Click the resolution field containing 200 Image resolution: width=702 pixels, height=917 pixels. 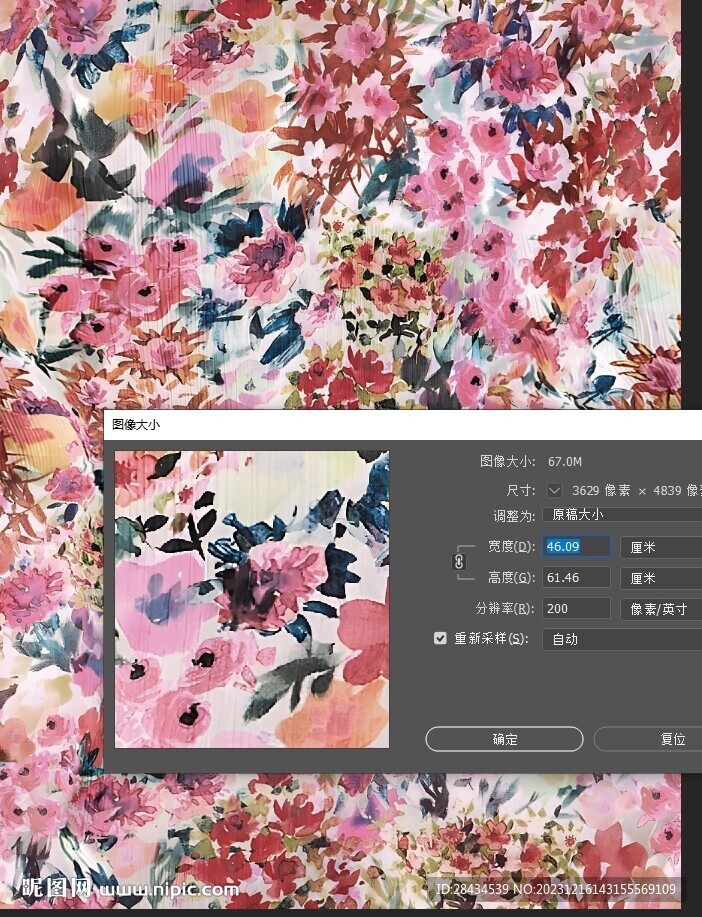(576, 608)
